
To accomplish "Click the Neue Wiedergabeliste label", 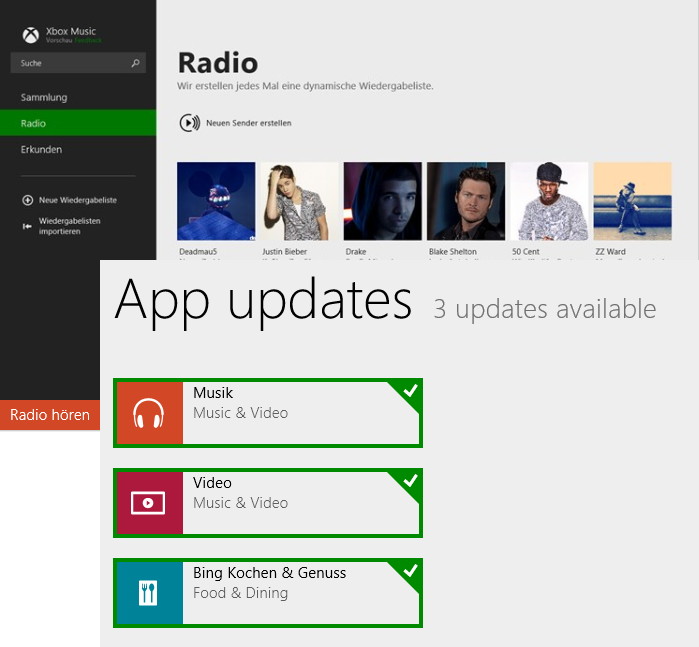I will click(78, 200).
